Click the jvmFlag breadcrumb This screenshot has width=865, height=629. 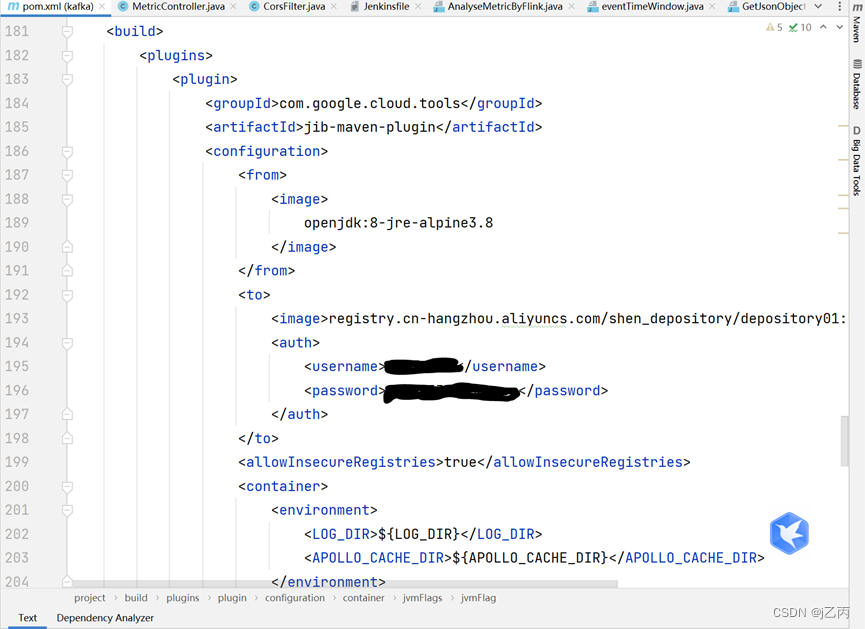(478, 598)
